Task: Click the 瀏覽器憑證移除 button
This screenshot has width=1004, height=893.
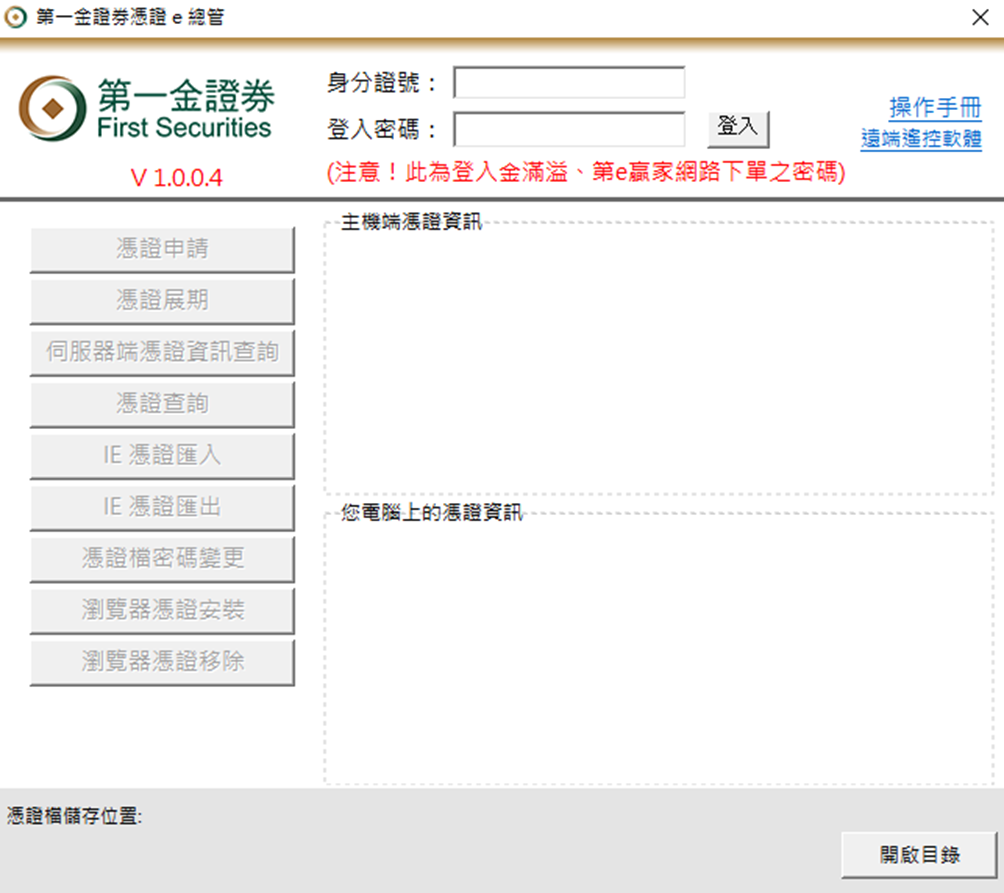Action: pyautogui.click(x=162, y=662)
